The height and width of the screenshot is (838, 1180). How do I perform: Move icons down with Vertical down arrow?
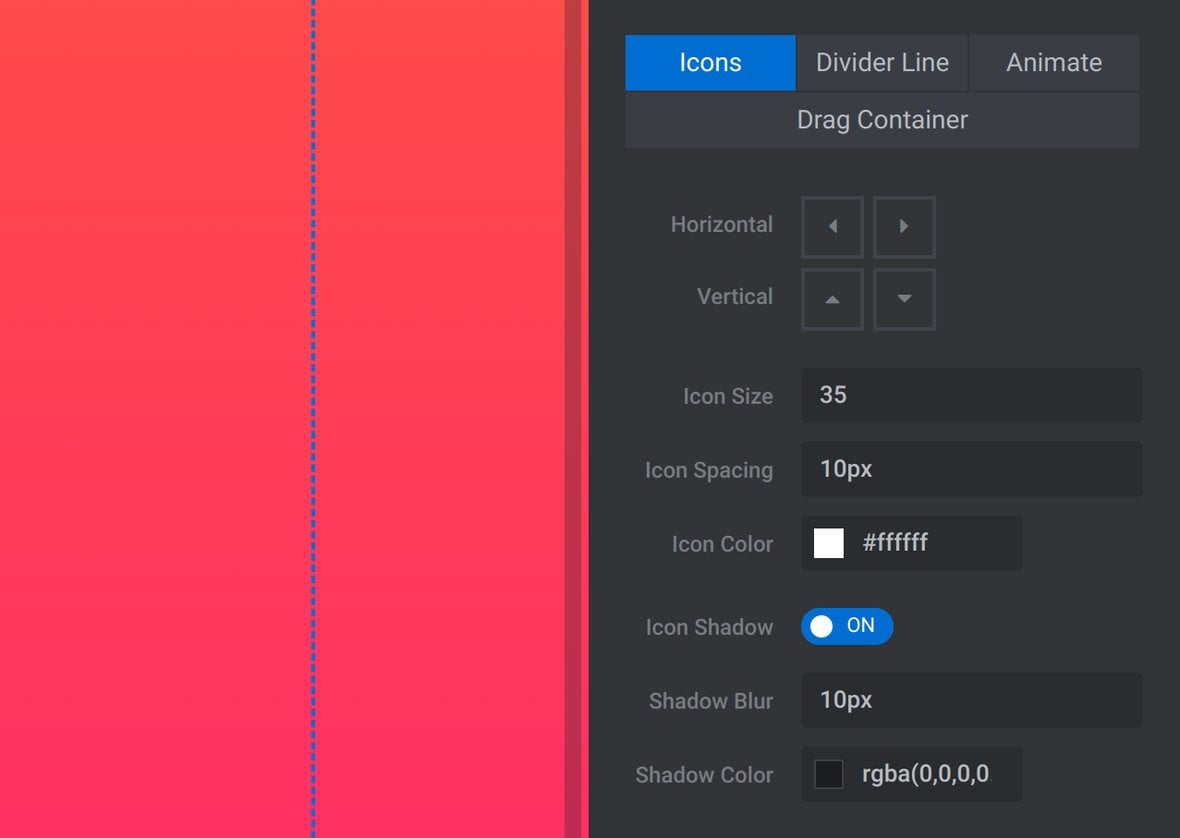pos(904,299)
